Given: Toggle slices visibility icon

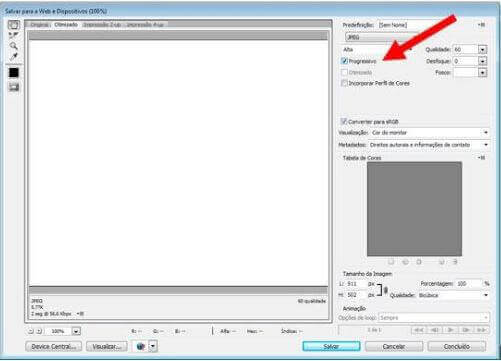Looking at the screenshot, I should [14, 87].
